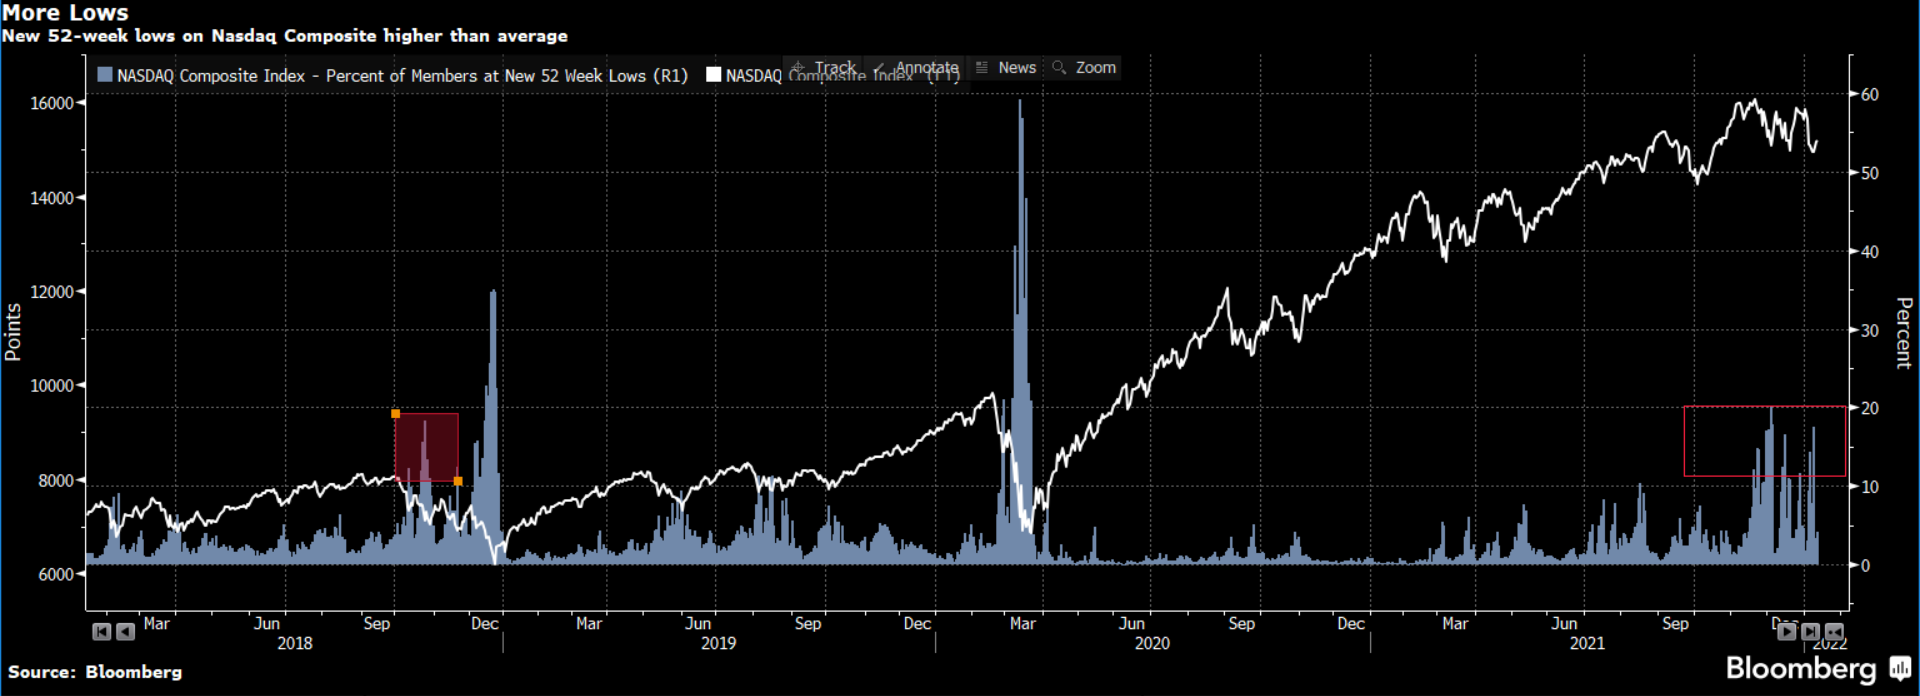Click the 6000 left axis label

[56, 575]
